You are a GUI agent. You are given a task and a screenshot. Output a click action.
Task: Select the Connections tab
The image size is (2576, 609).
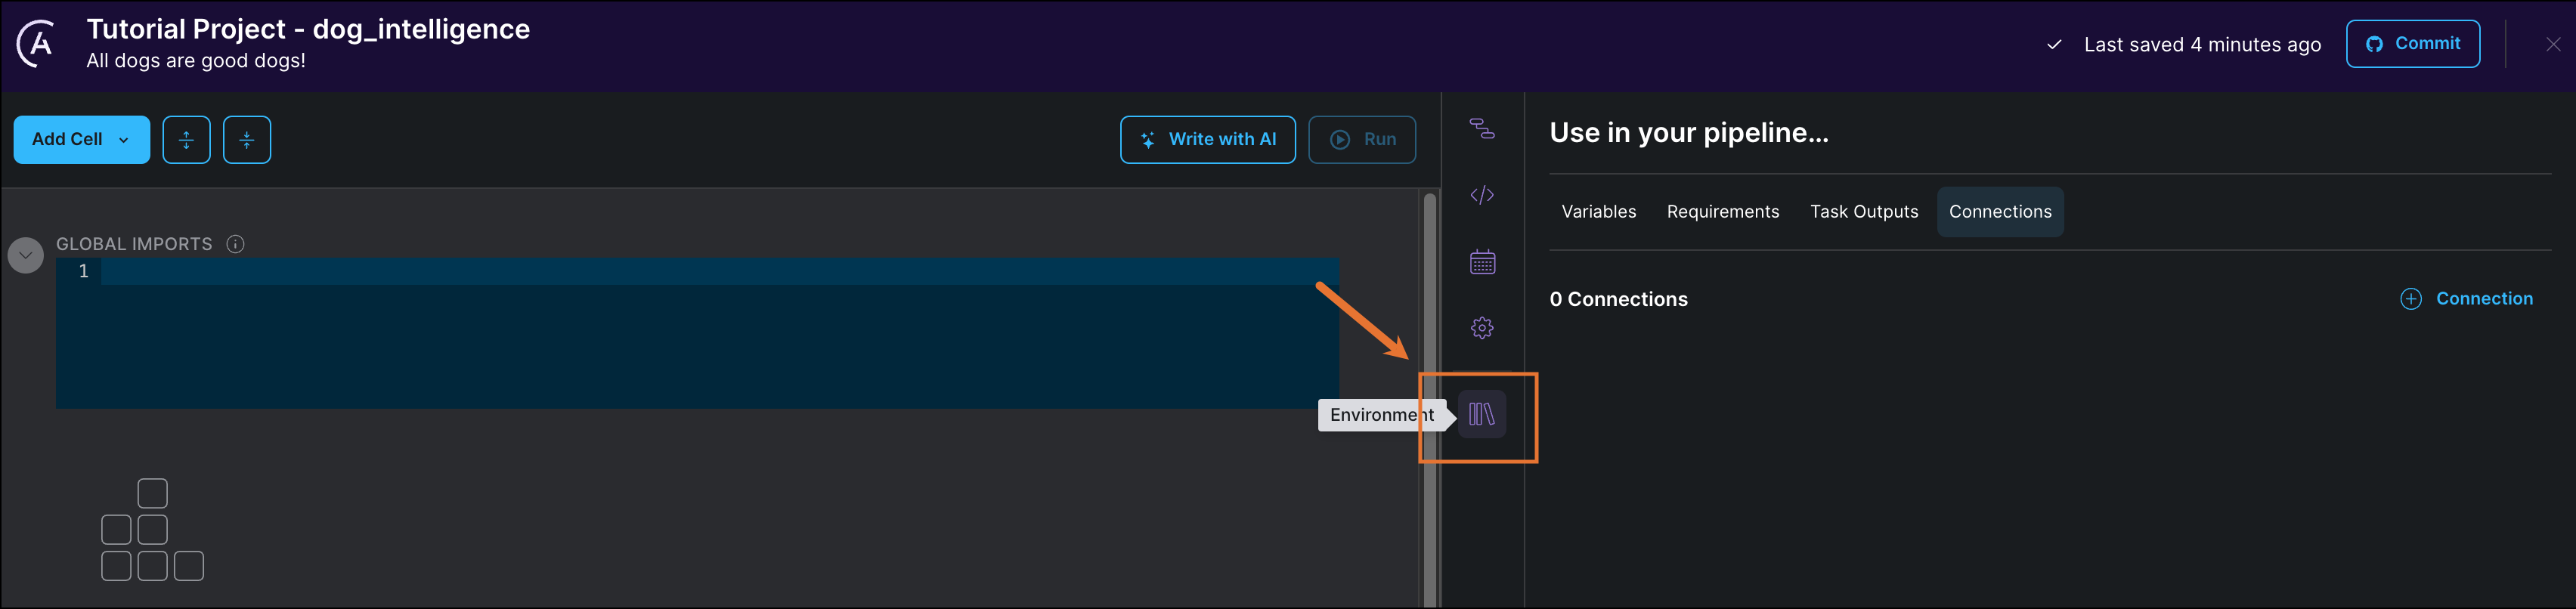[x=1999, y=212]
